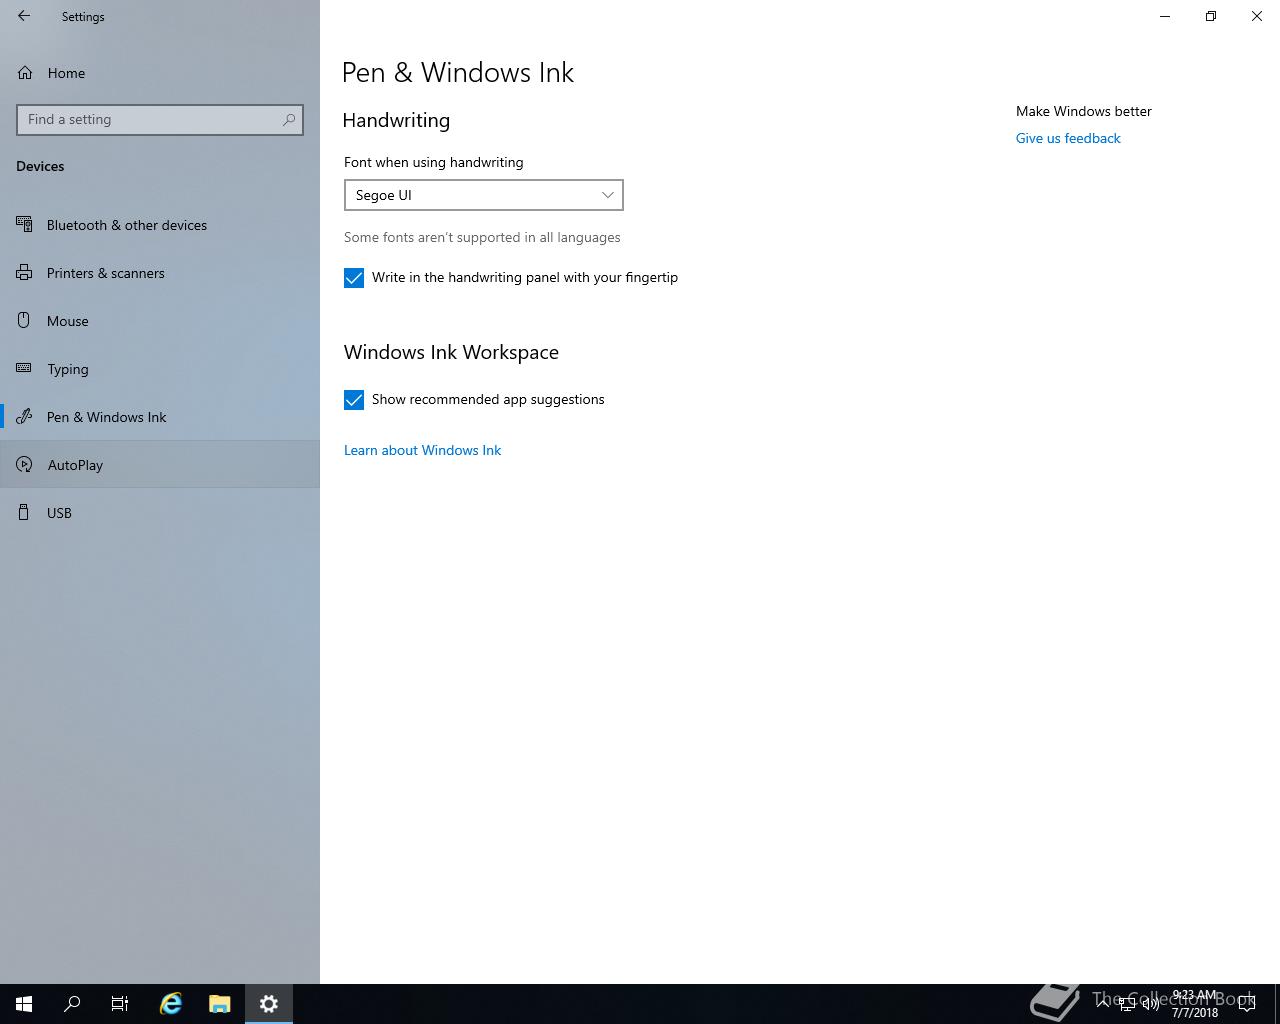The height and width of the screenshot is (1024, 1280).
Task: Click the taskbar clock showing 7/7/2018
Action: (x=1195, y=1004)
